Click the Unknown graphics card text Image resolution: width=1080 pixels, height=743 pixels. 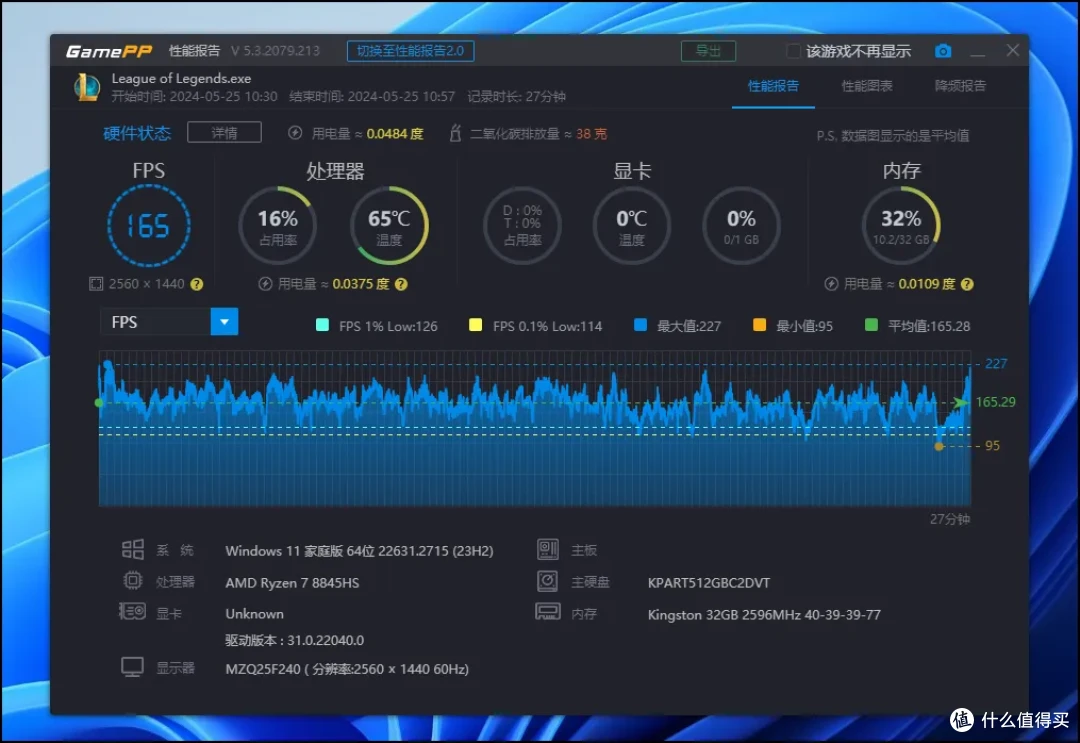254,614
